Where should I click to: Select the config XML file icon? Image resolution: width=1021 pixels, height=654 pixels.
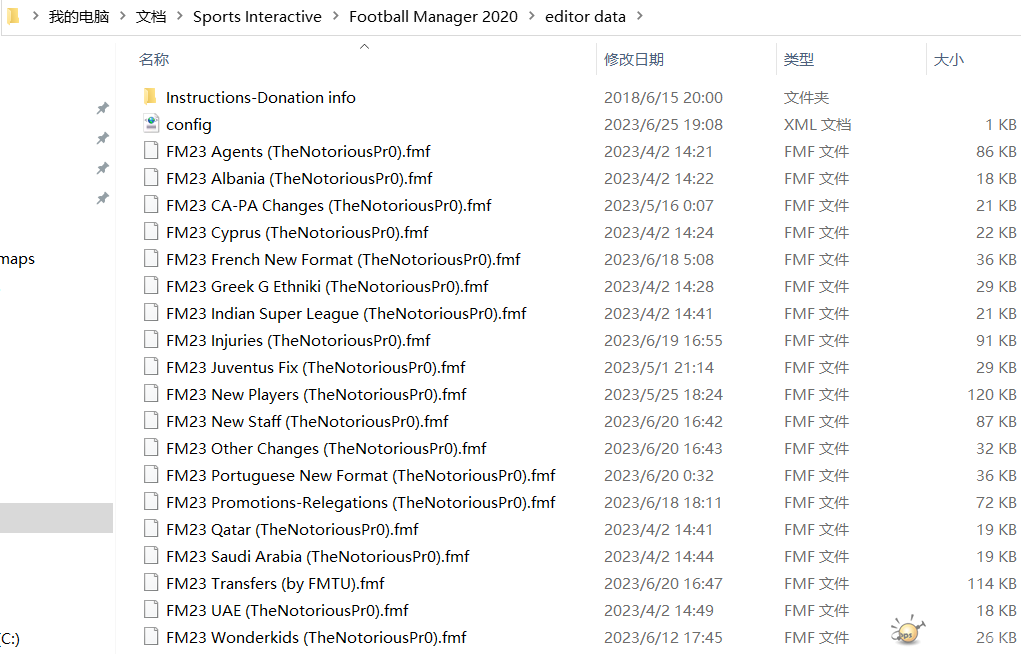tap(151, 124)
